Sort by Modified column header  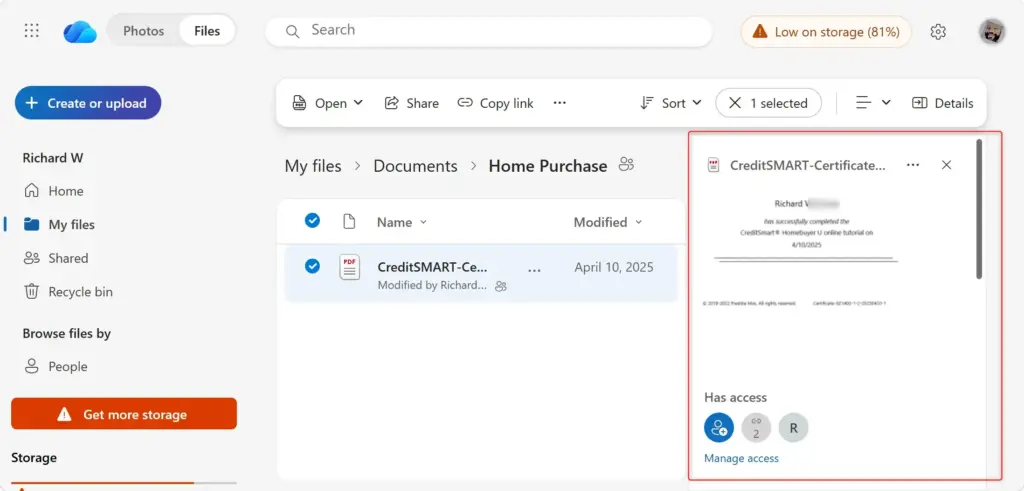tap(608, 222)
